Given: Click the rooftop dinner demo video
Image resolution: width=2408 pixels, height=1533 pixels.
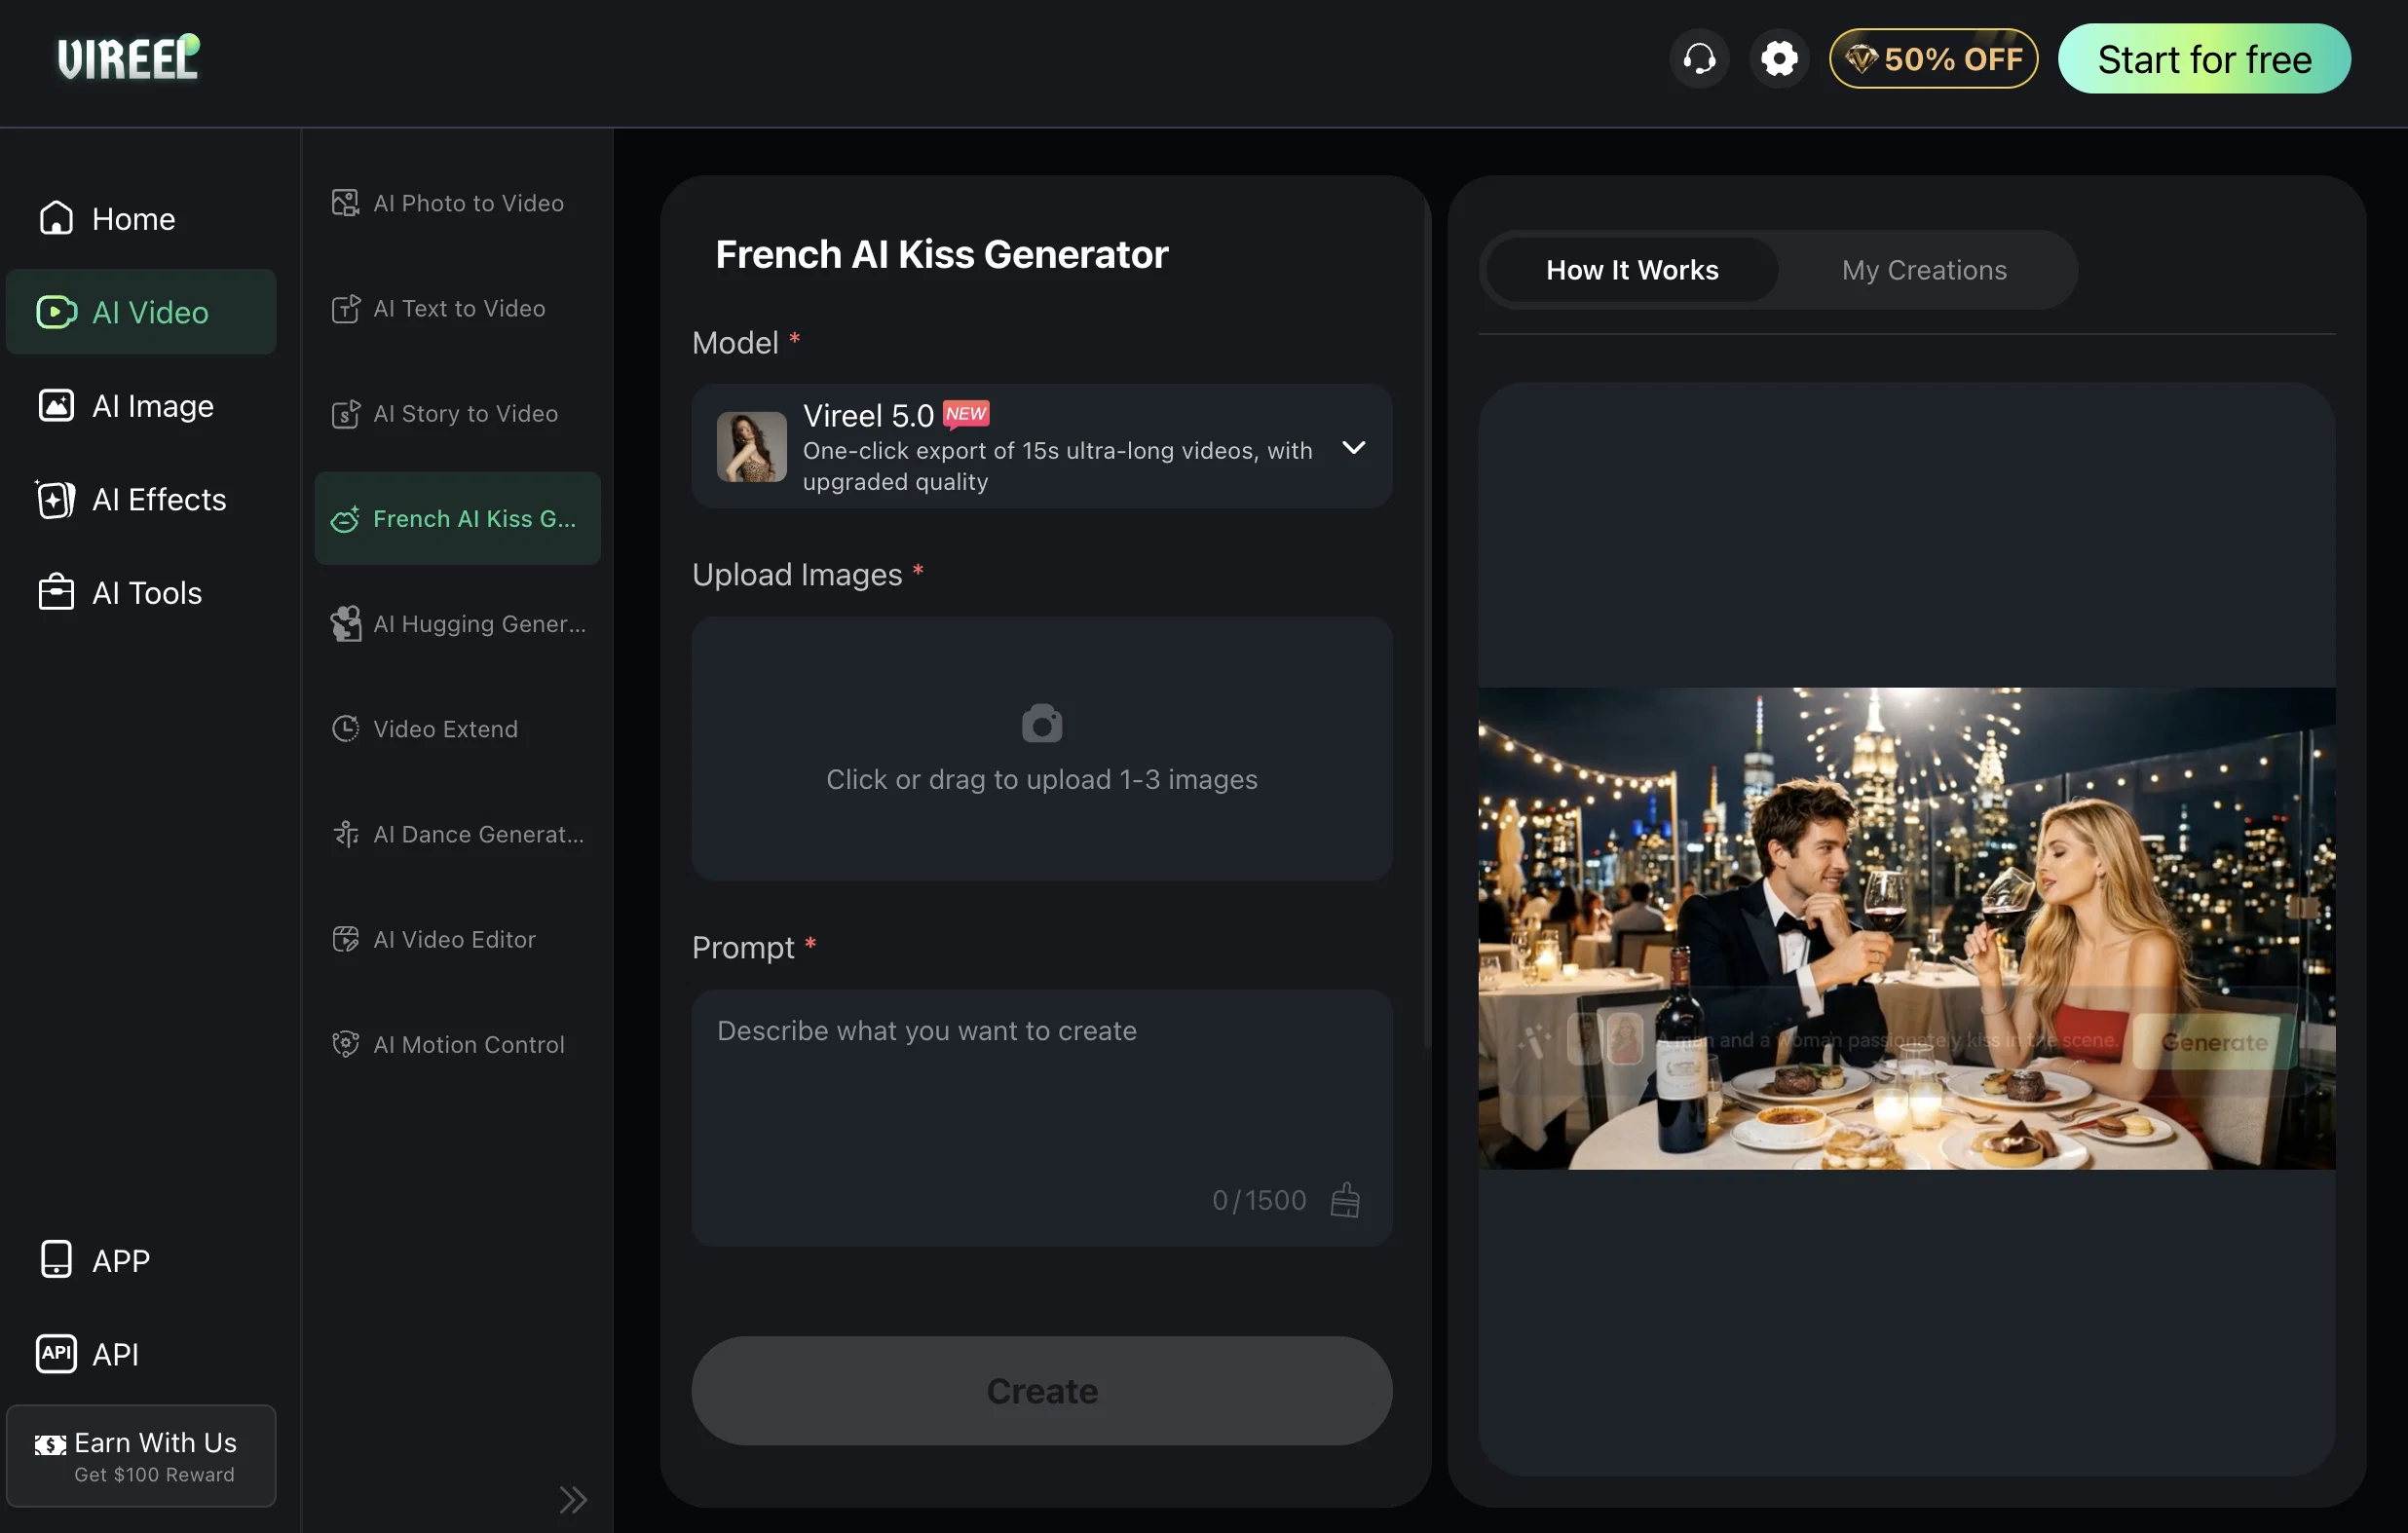Looking at the screenshot, I should click(x=1907, y=928).
